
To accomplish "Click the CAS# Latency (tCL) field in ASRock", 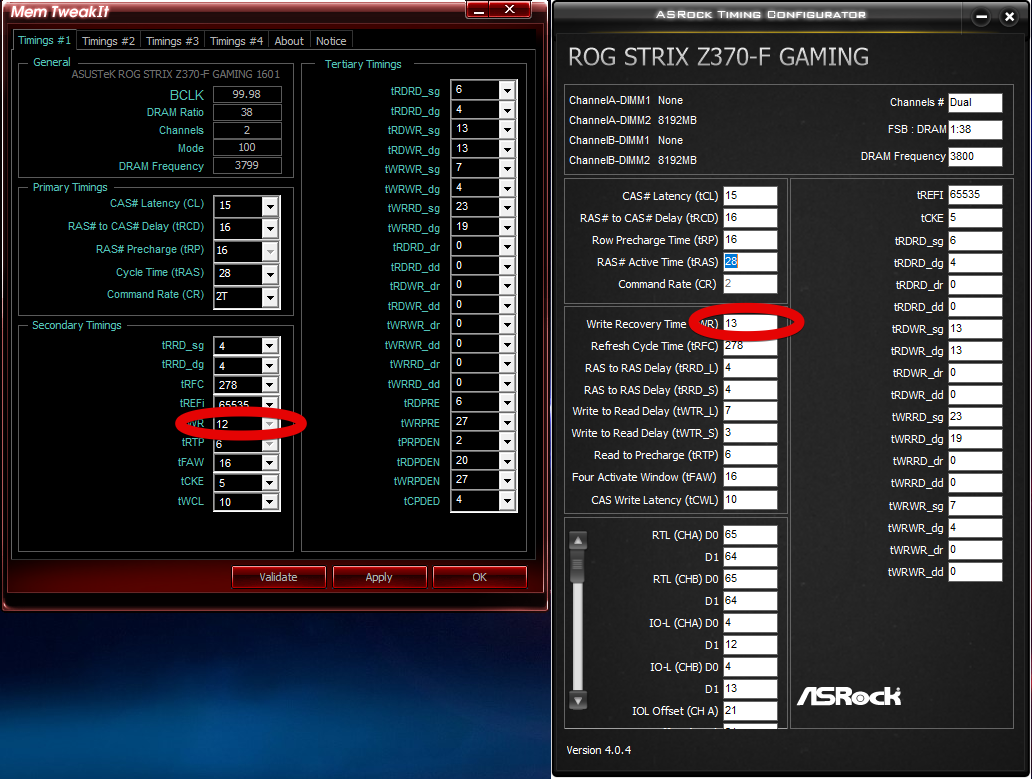I will (750, 196).
